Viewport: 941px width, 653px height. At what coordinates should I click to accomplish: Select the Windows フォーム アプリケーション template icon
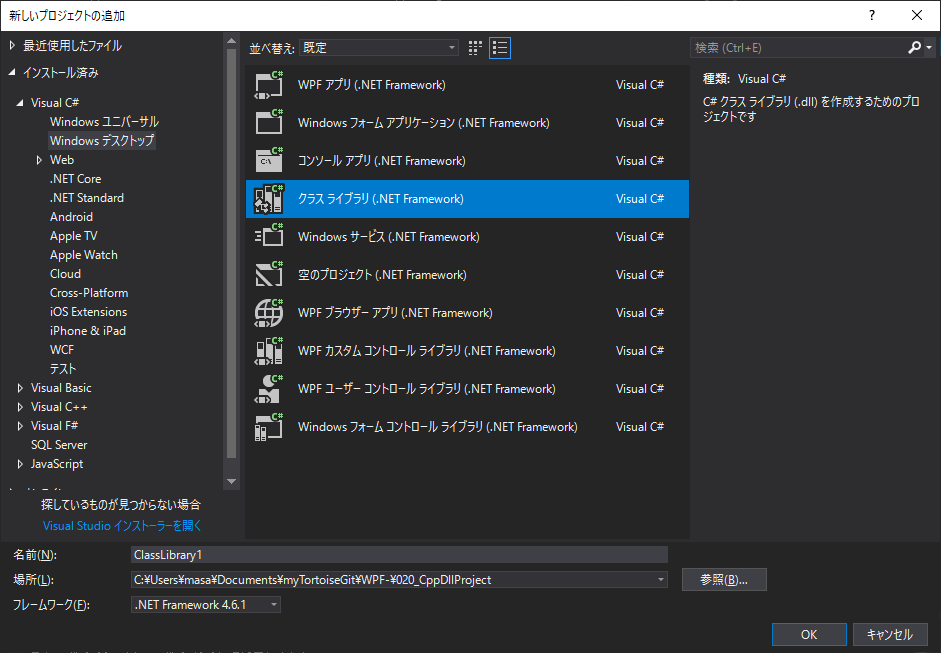click(268, 123)
